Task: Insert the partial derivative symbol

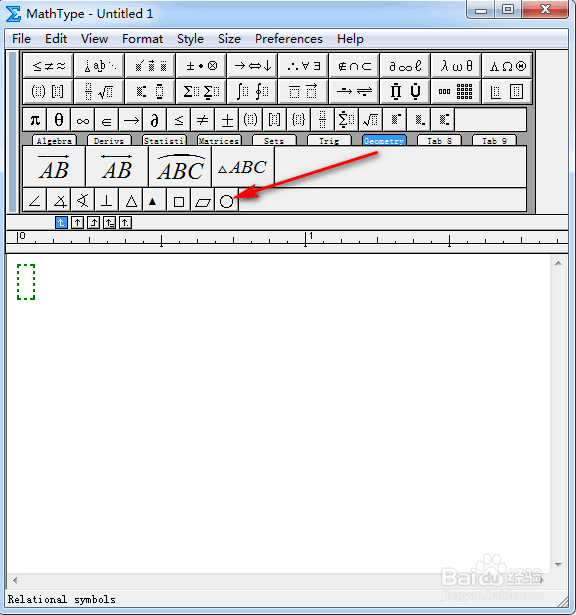Action: 155,120
